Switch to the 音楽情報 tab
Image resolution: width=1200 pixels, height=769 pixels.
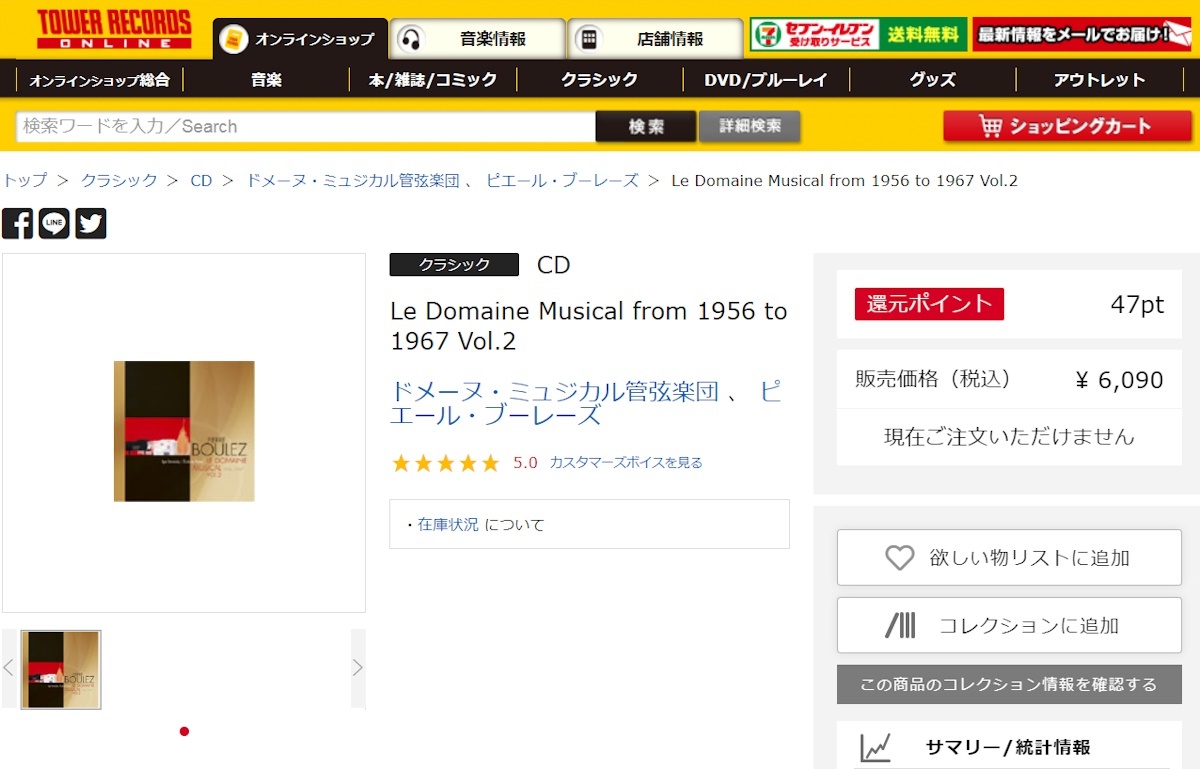tap(477, 39)
